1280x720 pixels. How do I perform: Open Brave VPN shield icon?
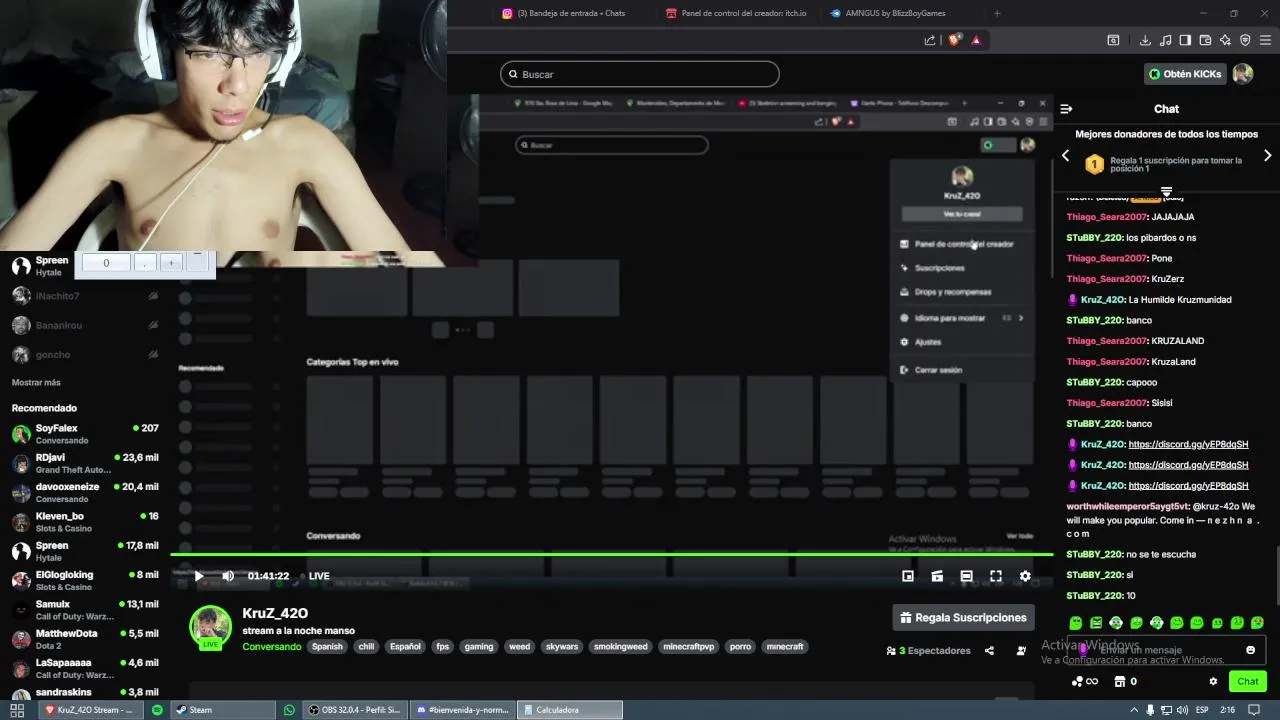(x=1245, y=40)
